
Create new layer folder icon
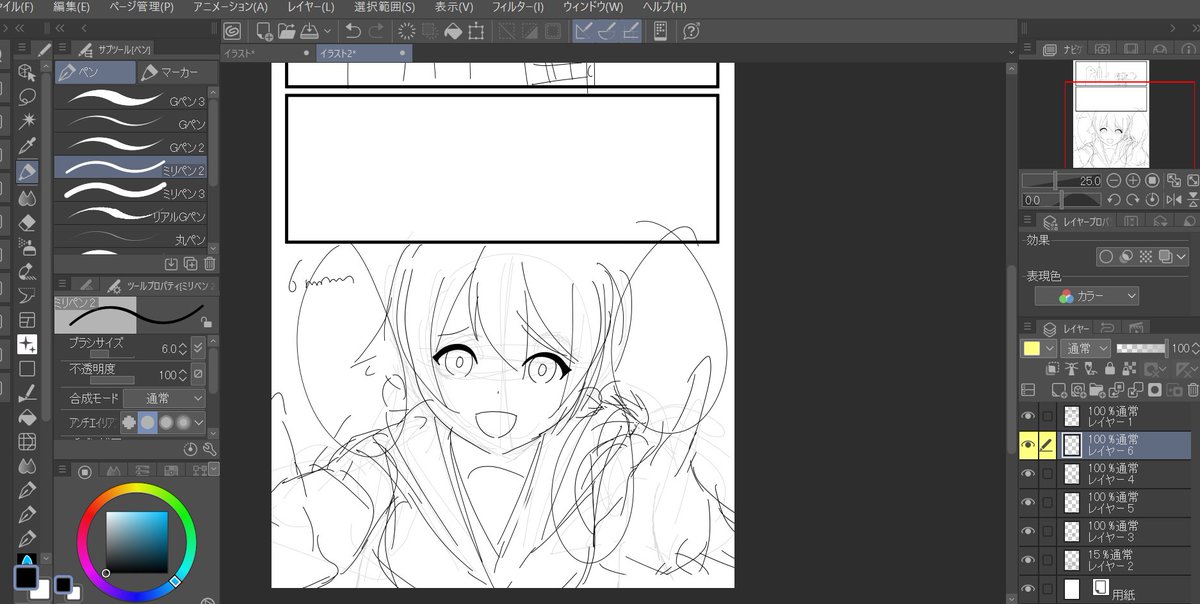tap(1098, 389)
